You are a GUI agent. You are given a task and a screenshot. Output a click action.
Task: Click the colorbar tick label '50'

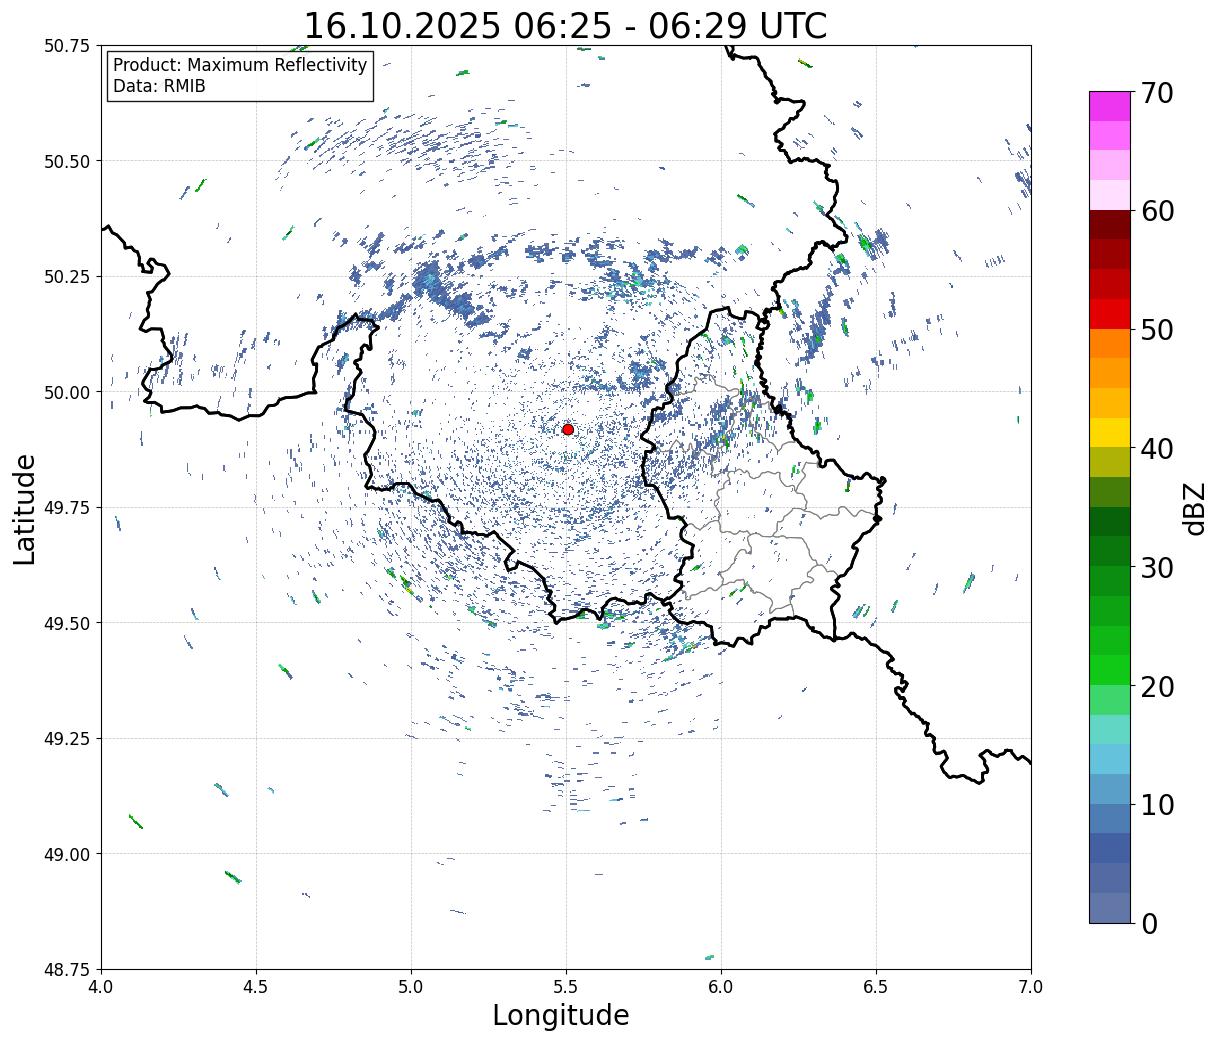coord(1157,330)
